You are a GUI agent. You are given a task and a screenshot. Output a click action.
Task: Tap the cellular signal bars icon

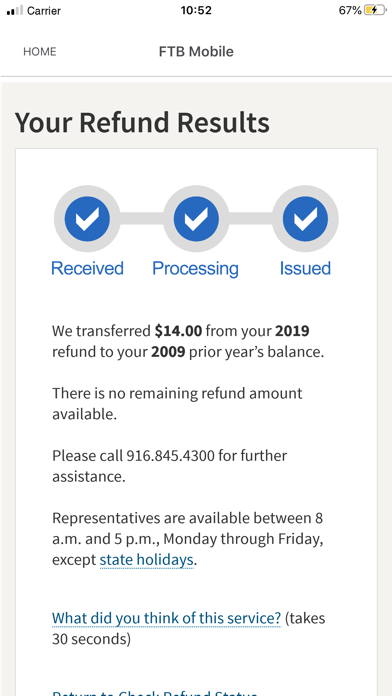(15, 10)
